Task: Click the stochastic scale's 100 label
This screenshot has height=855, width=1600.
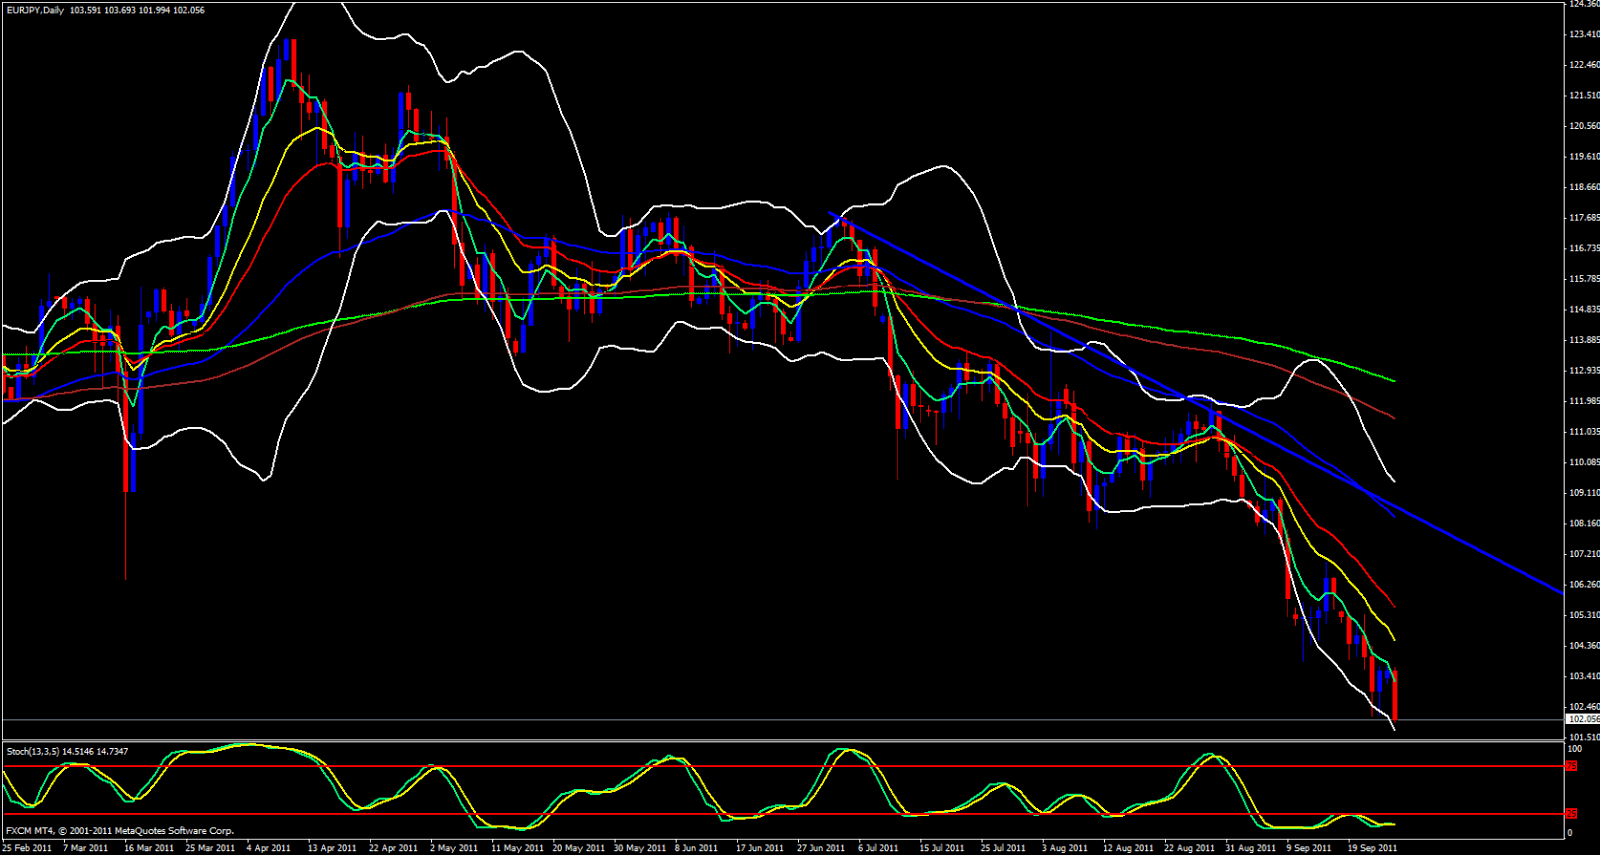Action: (x=1574, y=748)
